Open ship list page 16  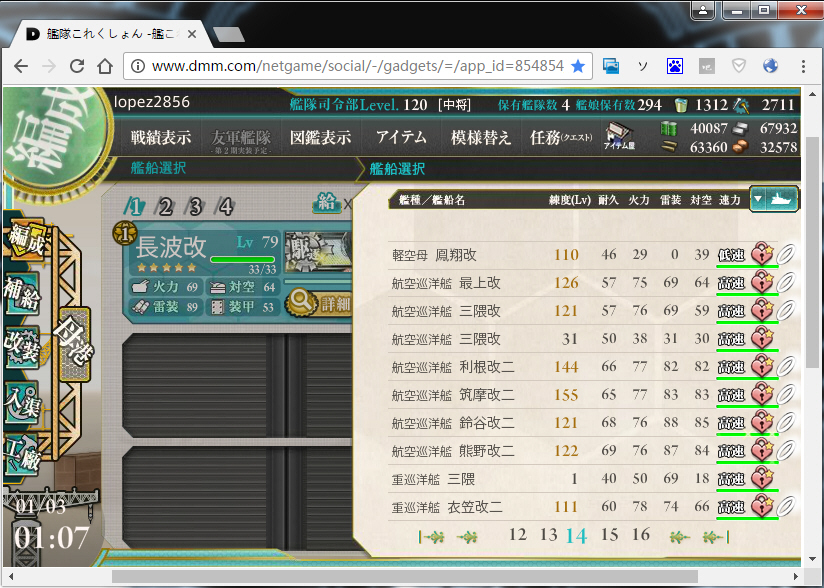(x=640, y=535)
